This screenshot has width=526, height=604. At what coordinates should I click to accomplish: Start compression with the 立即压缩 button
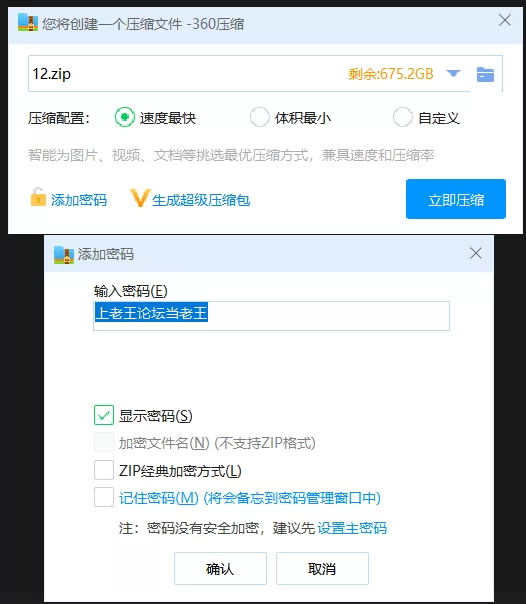pyautogui.click(x=456, y=199)
